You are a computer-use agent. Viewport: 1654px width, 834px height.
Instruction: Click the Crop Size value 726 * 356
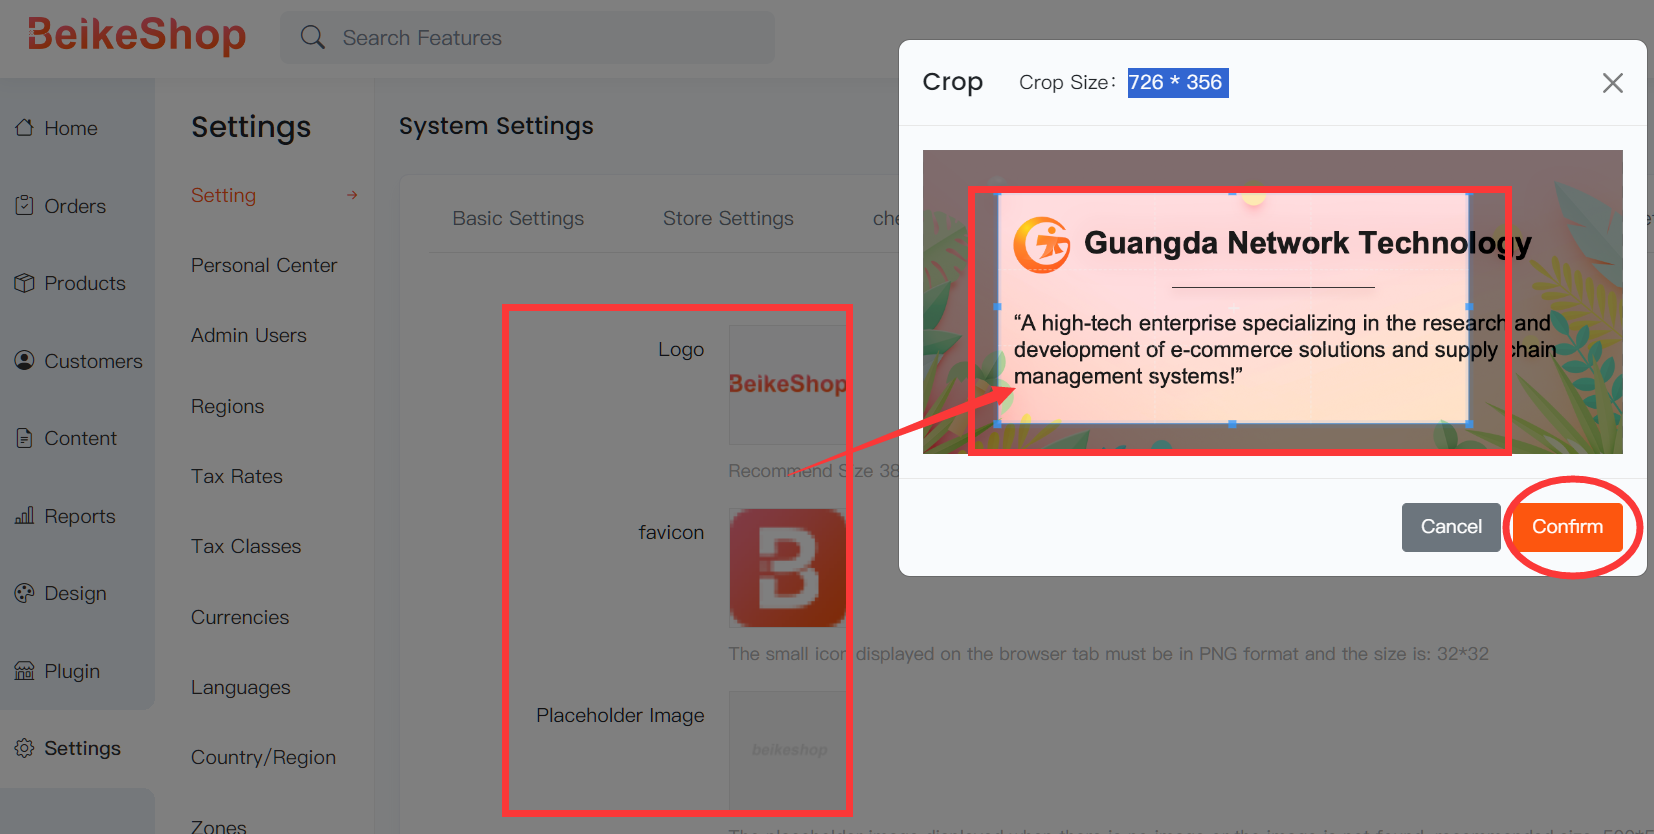(1177, 82)
